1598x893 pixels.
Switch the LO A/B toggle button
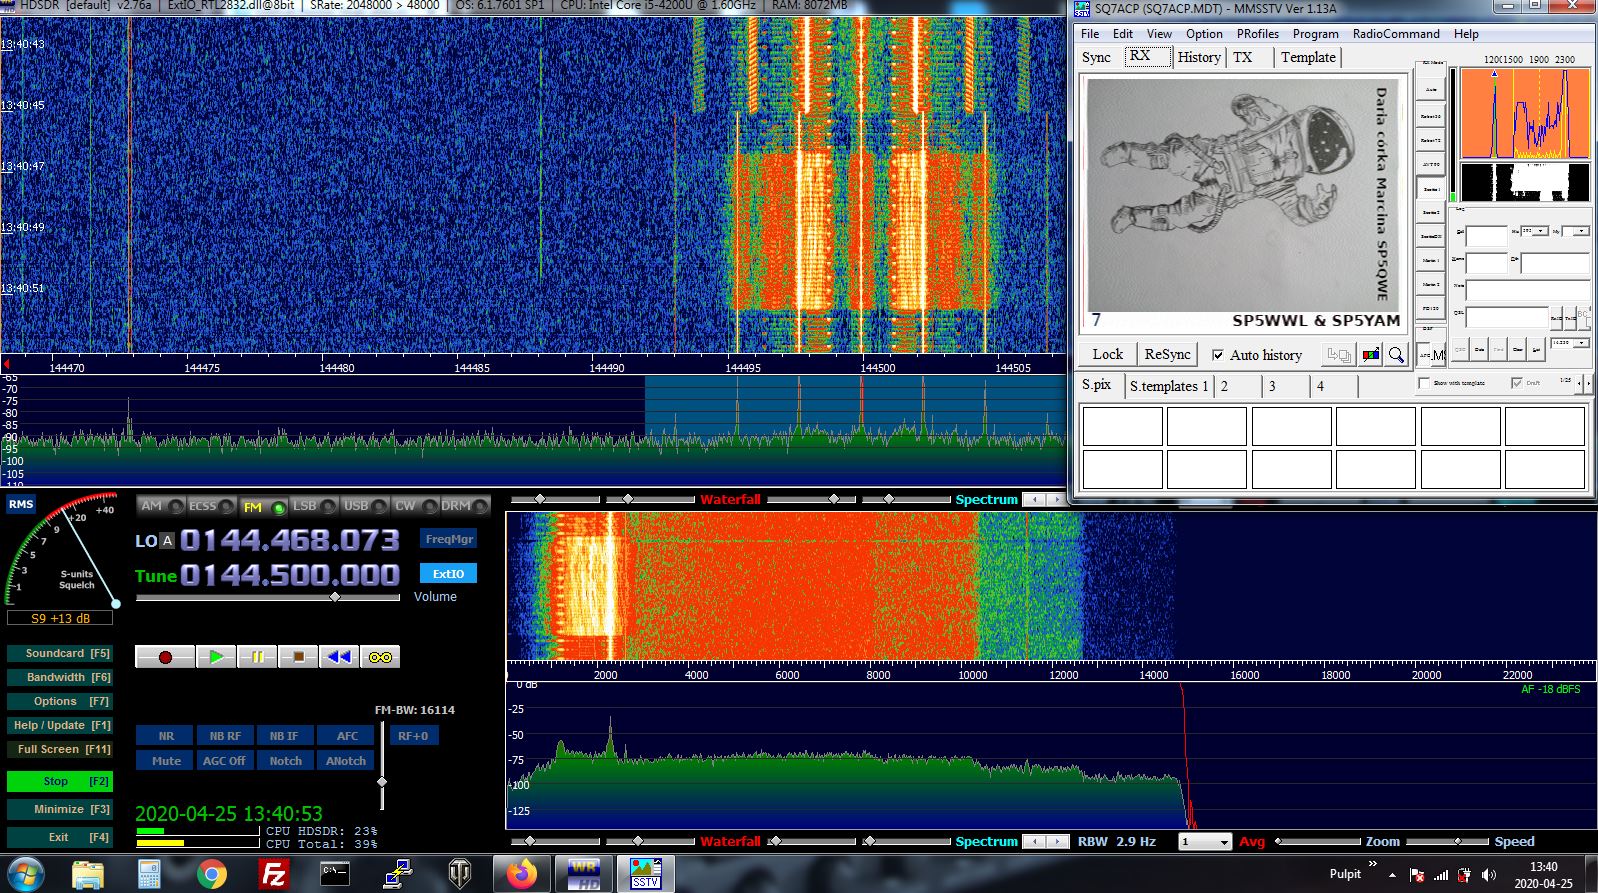coord(168,541)
